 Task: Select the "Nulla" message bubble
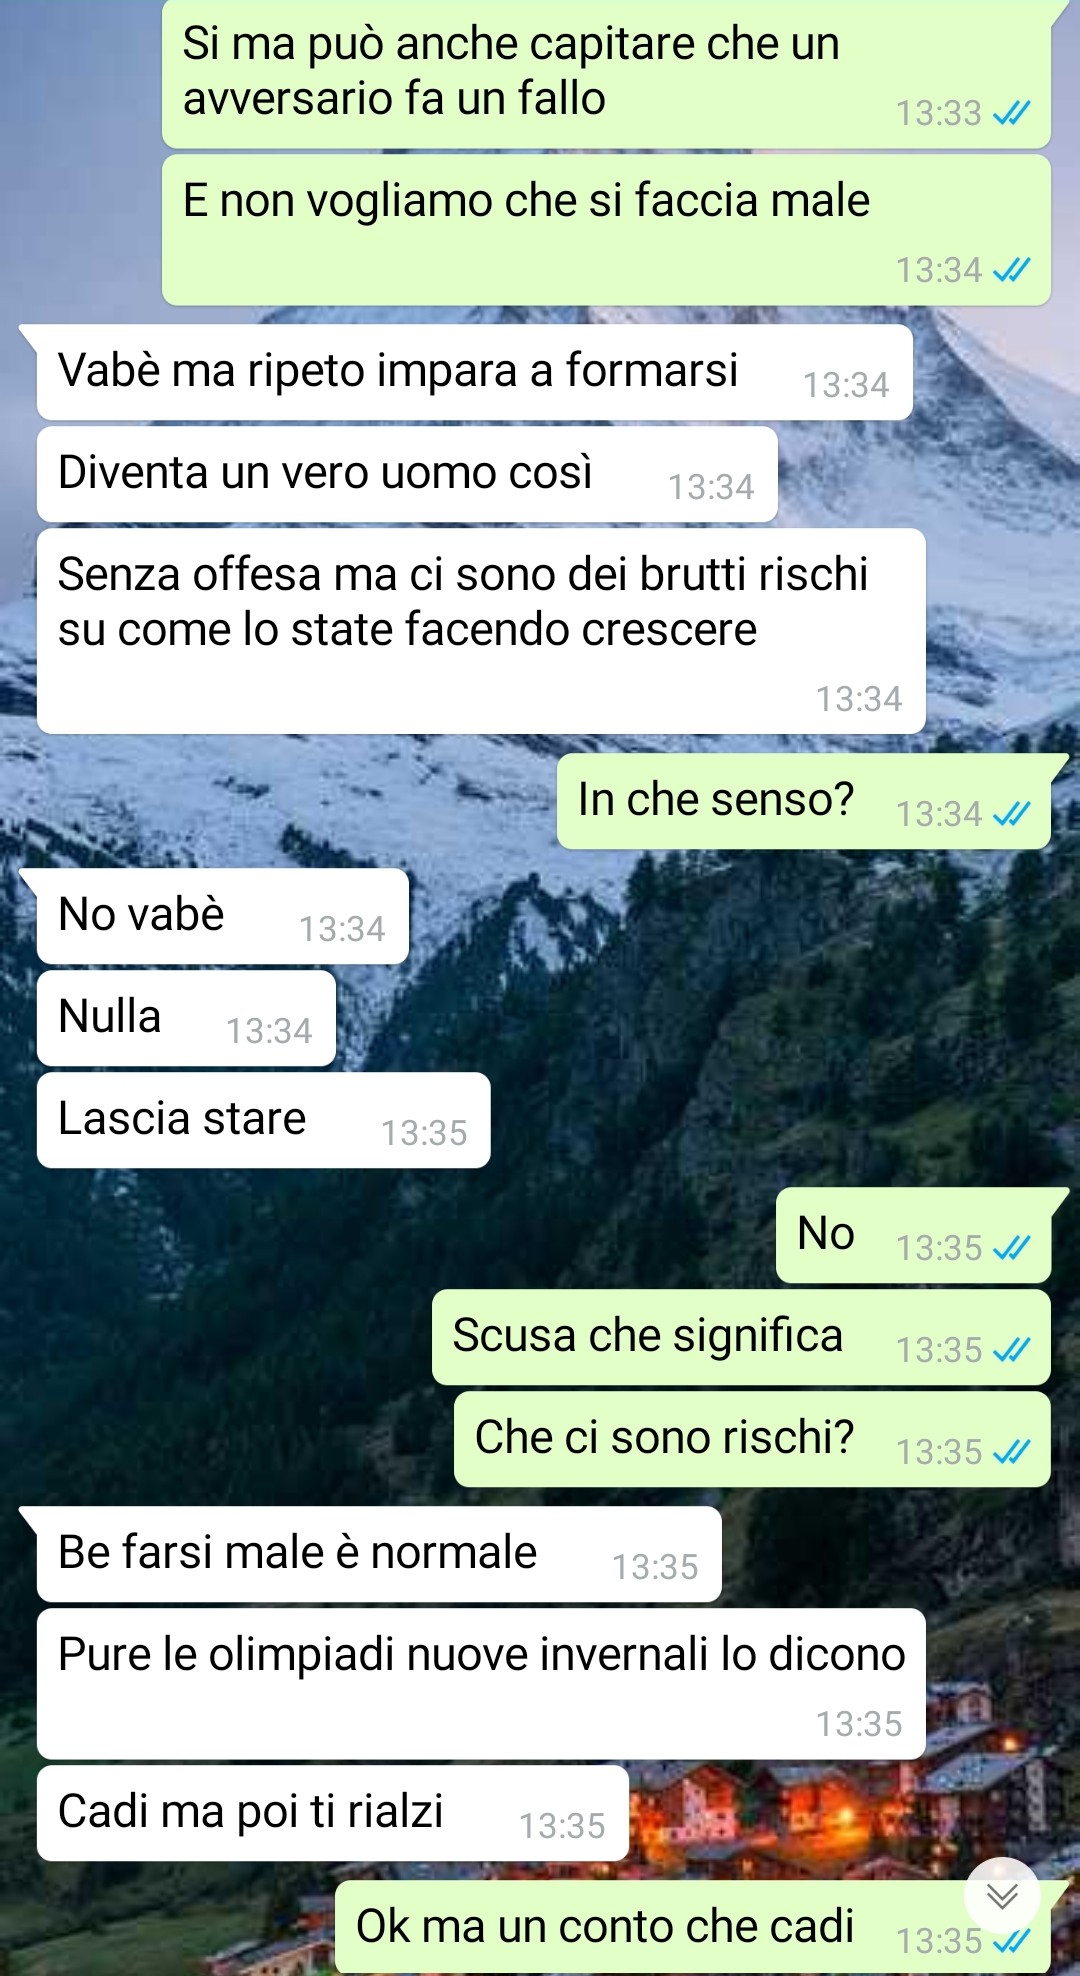pos(186,1018)
